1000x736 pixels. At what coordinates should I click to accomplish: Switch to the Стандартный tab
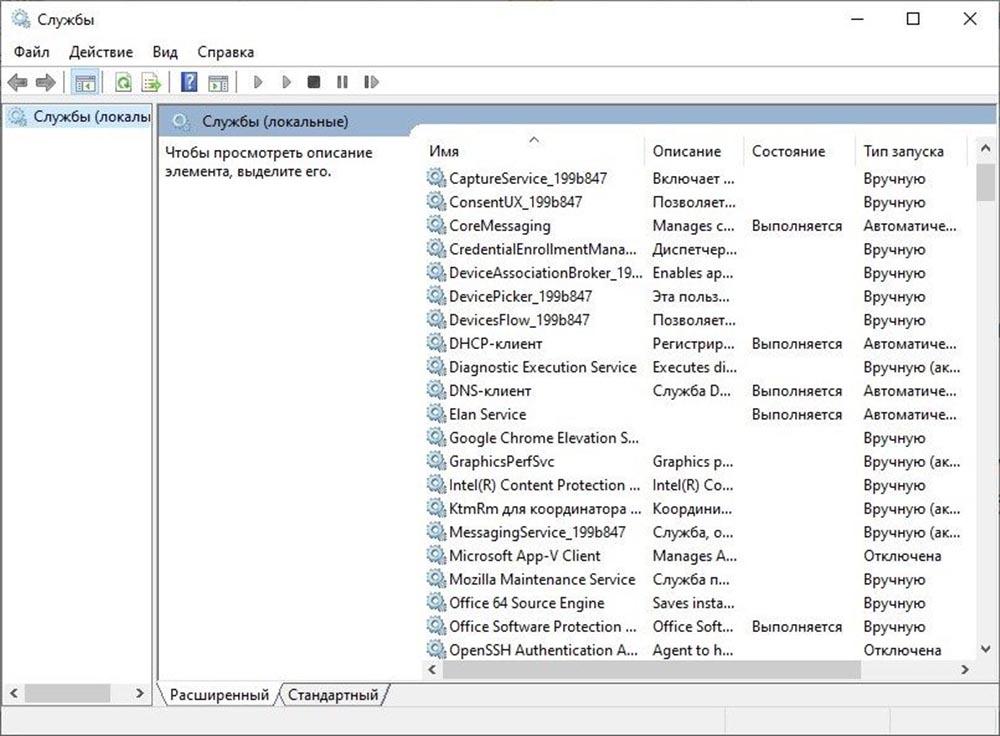333,695
